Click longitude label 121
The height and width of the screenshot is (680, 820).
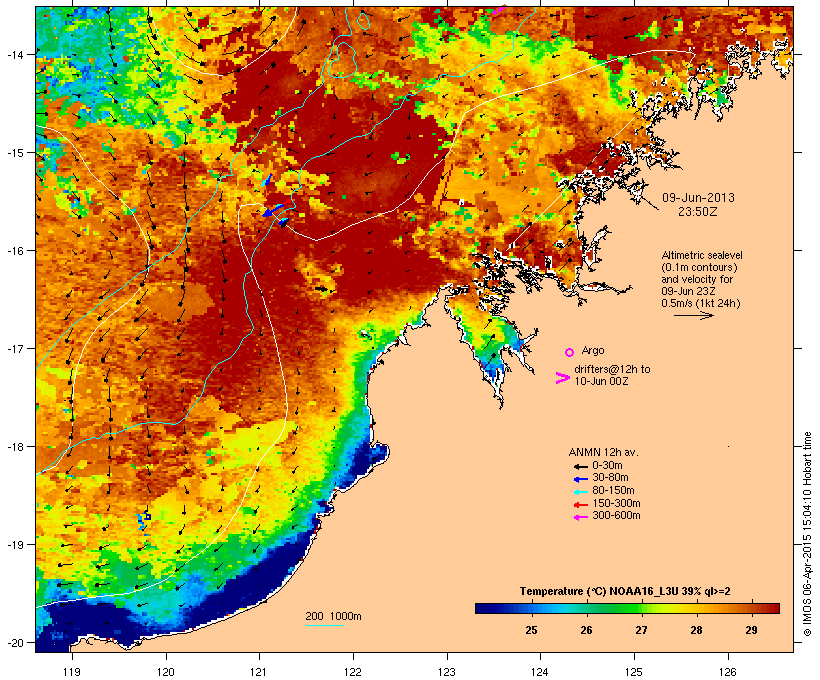[259, 672]
